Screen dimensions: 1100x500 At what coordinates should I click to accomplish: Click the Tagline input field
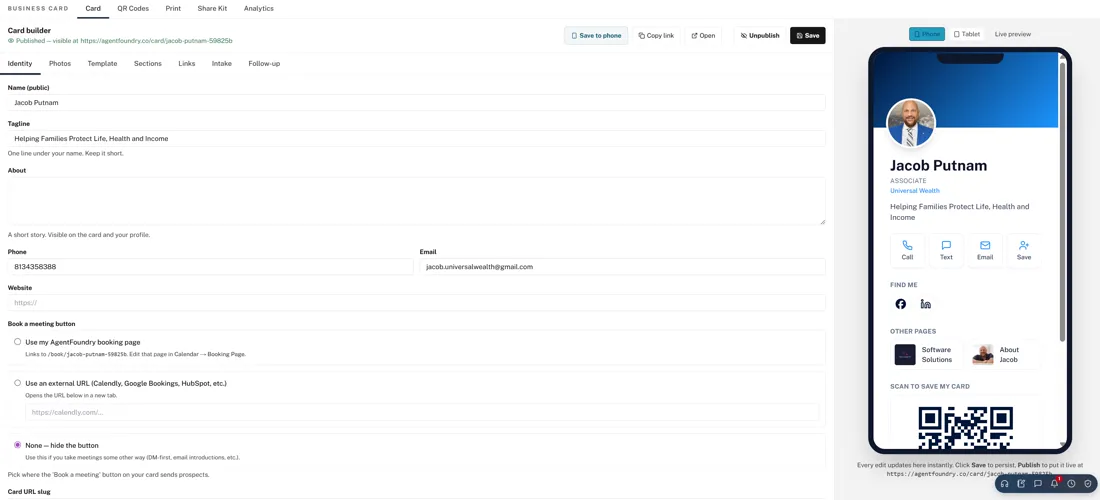(x=417, y=139)
